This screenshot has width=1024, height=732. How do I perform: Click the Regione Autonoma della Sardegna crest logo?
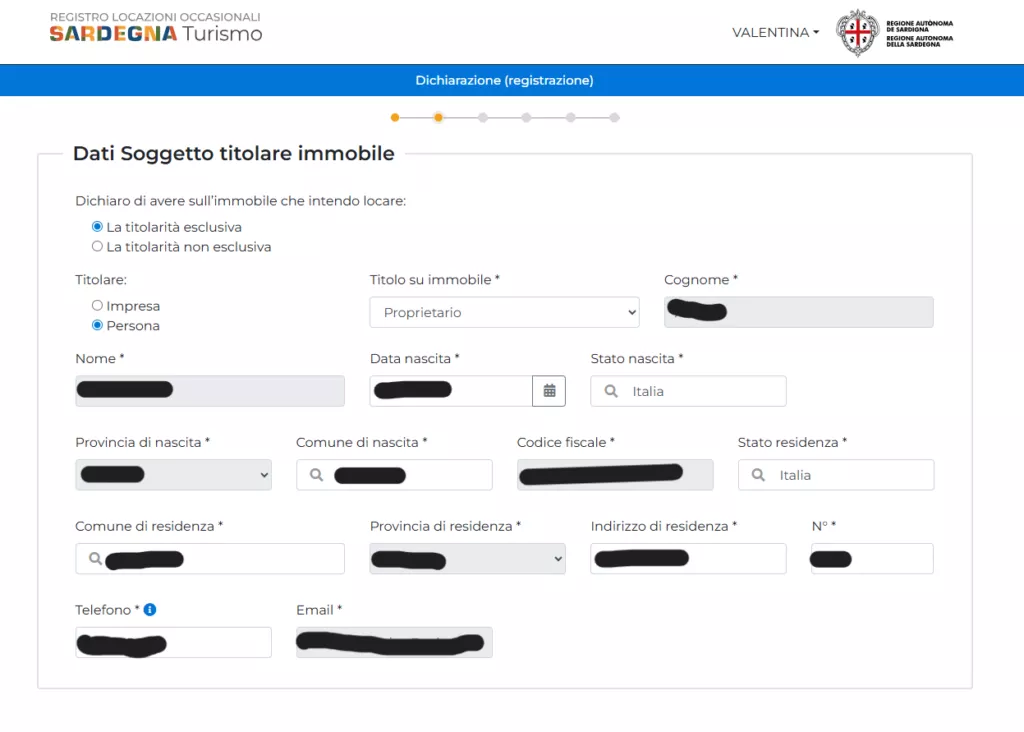click(858, 32)
